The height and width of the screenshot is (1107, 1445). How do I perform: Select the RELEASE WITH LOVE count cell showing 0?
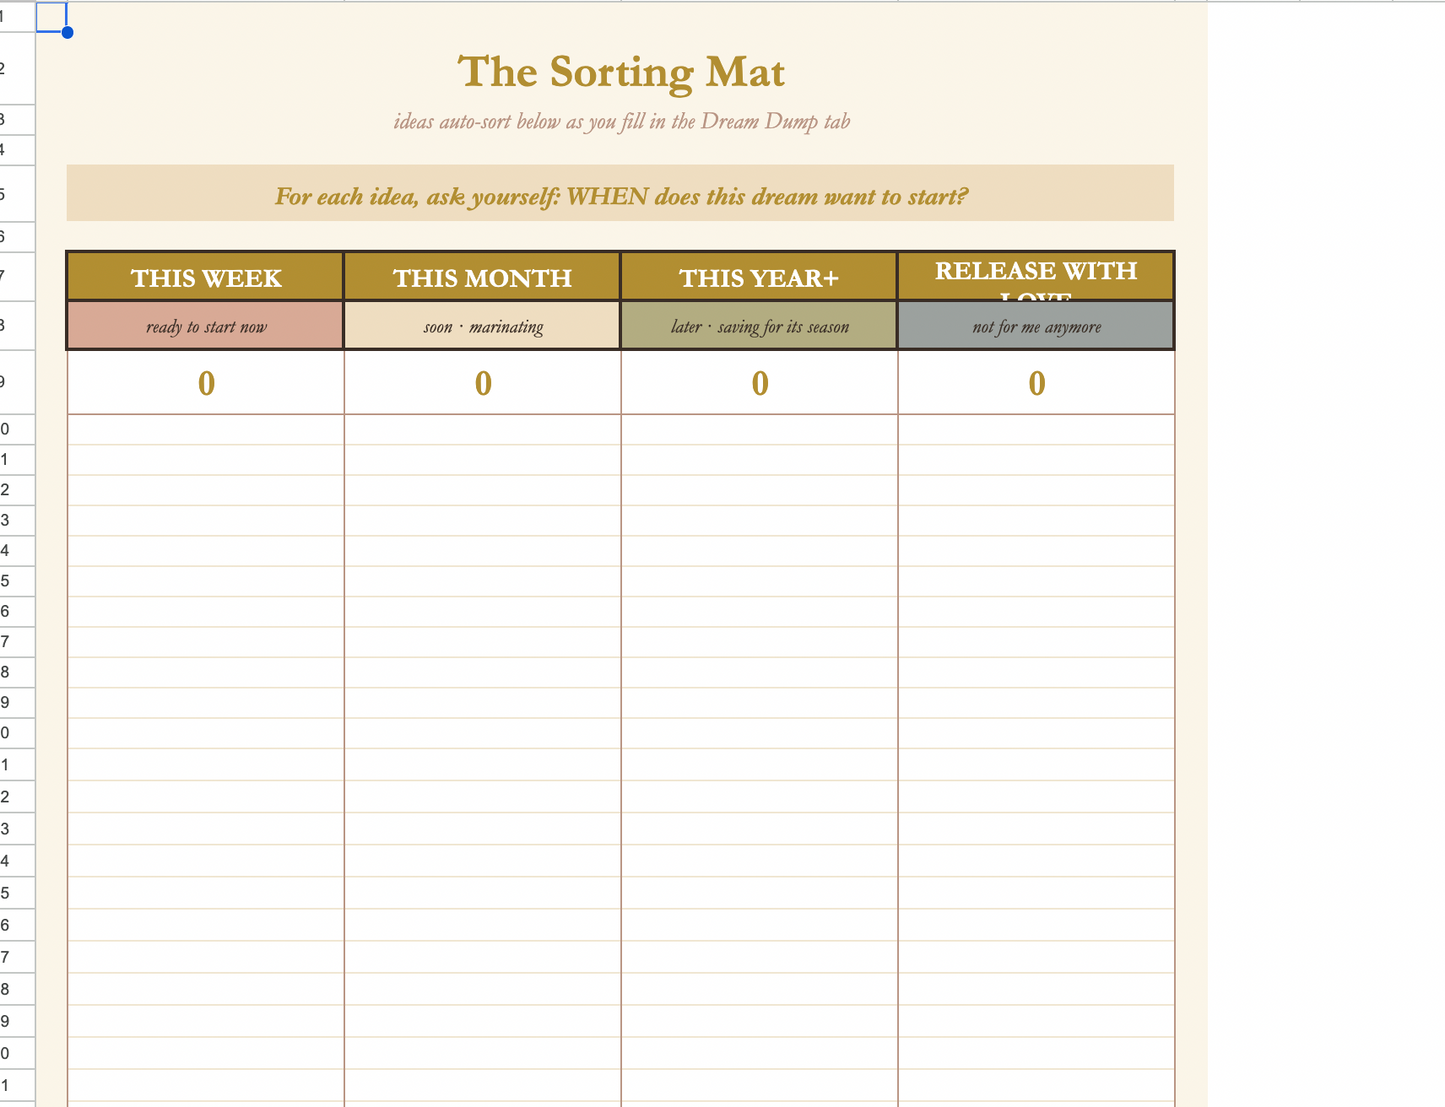pyautogui.click(x=1036, y=383)
